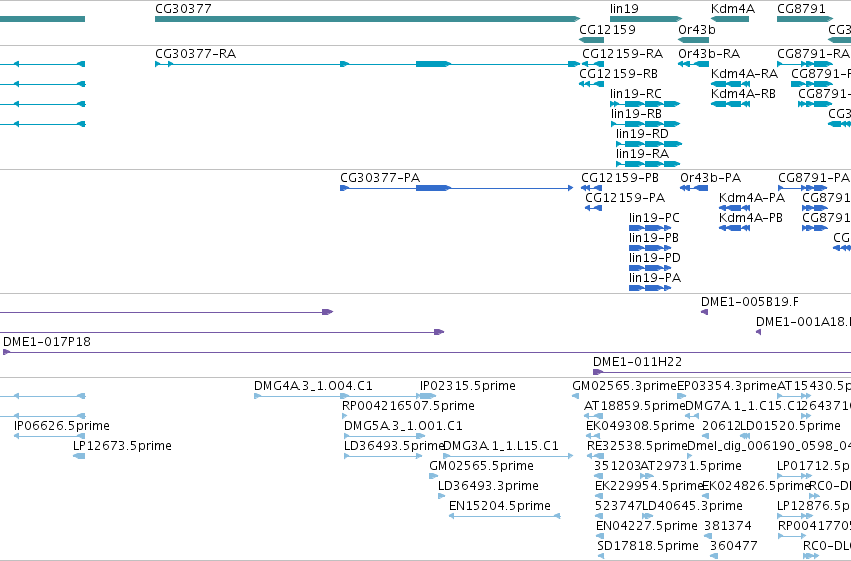Select protein lin19-PA
This screenshot has width=851, height=561.
tap(655, 278)
